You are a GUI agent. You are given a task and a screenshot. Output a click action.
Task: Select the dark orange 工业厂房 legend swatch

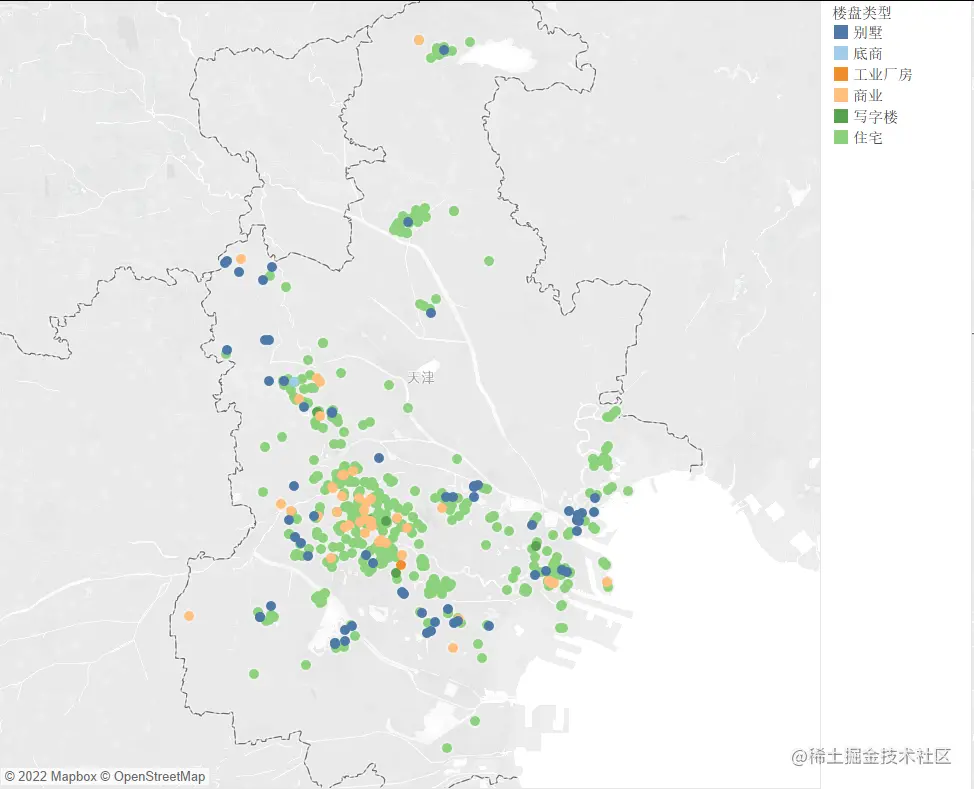pos(840,74)
